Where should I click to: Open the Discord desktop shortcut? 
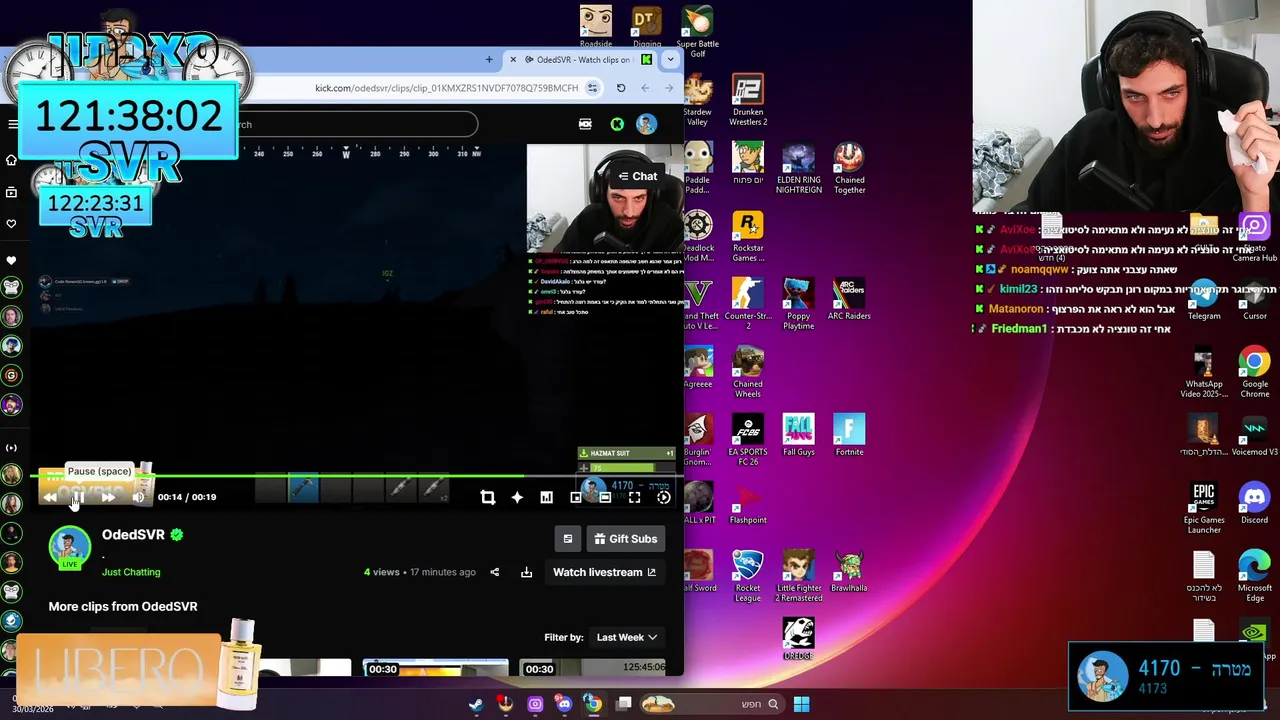pyautogui.click(x=1255, y=504)
